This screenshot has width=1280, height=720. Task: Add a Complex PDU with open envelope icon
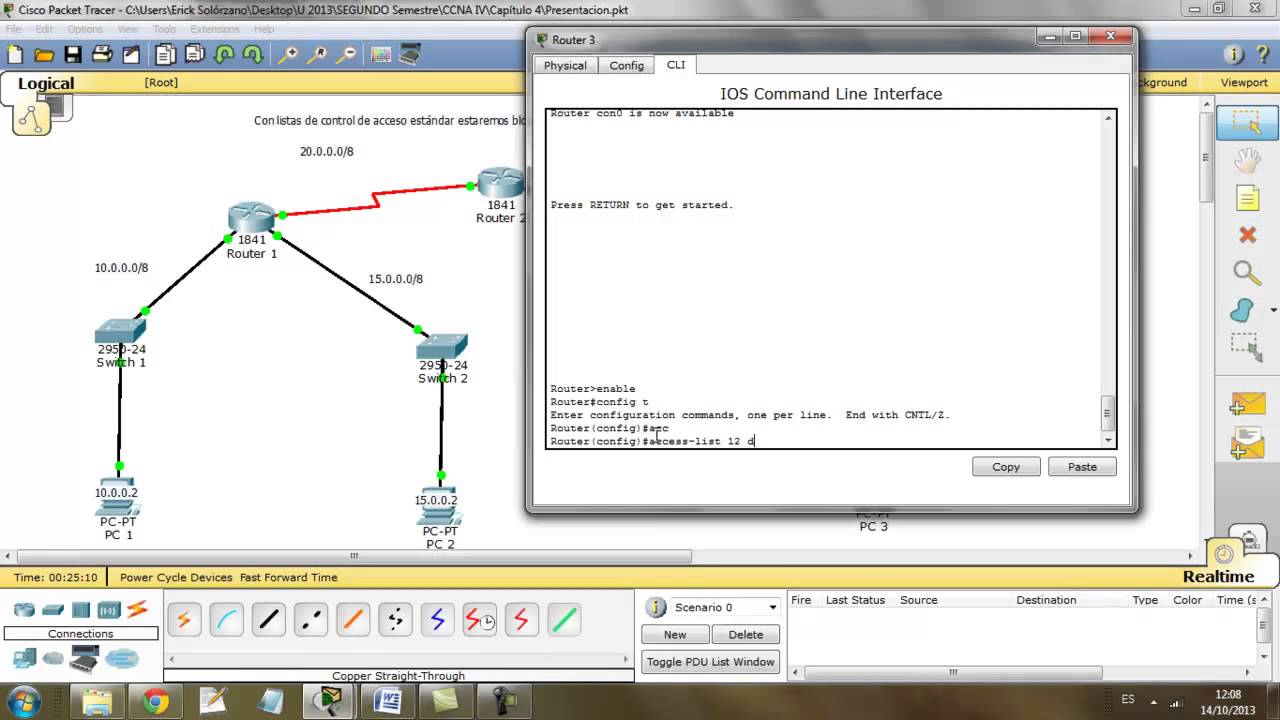(x=1247, y=442)
